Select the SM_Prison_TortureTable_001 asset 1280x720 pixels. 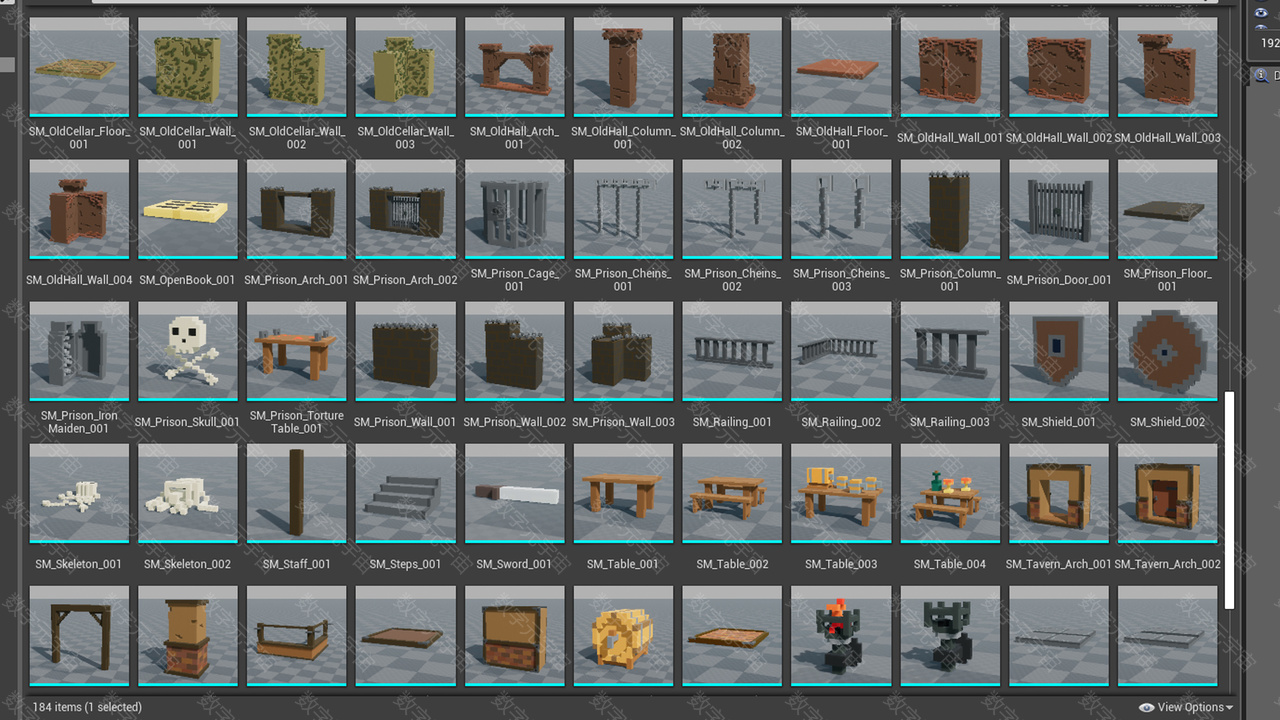tap(297, 351)
